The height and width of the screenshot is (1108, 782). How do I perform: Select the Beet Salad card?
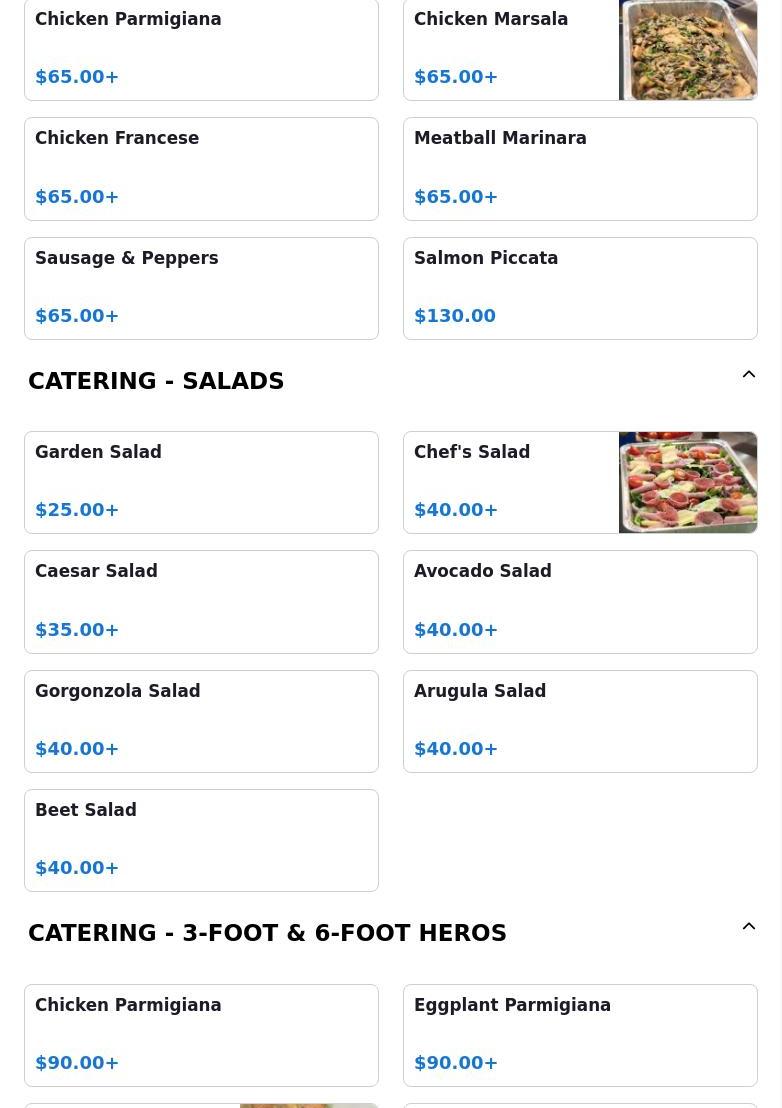(x=201, y=840)
